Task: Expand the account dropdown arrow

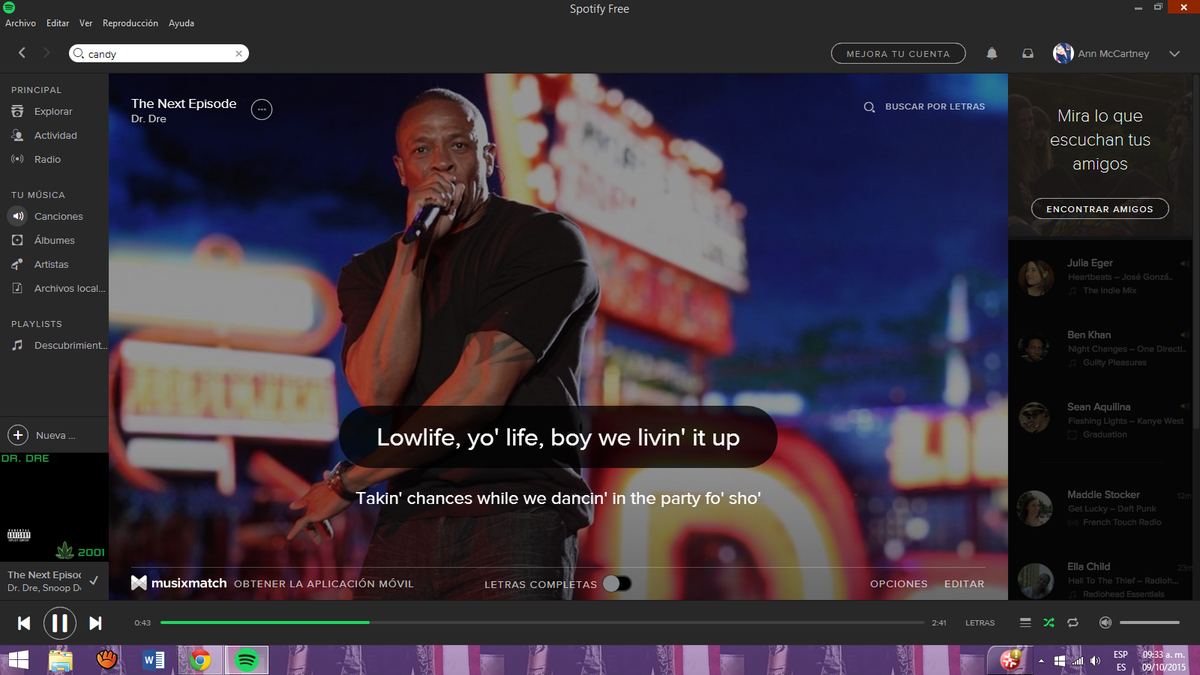Action: click(1174, 54)
